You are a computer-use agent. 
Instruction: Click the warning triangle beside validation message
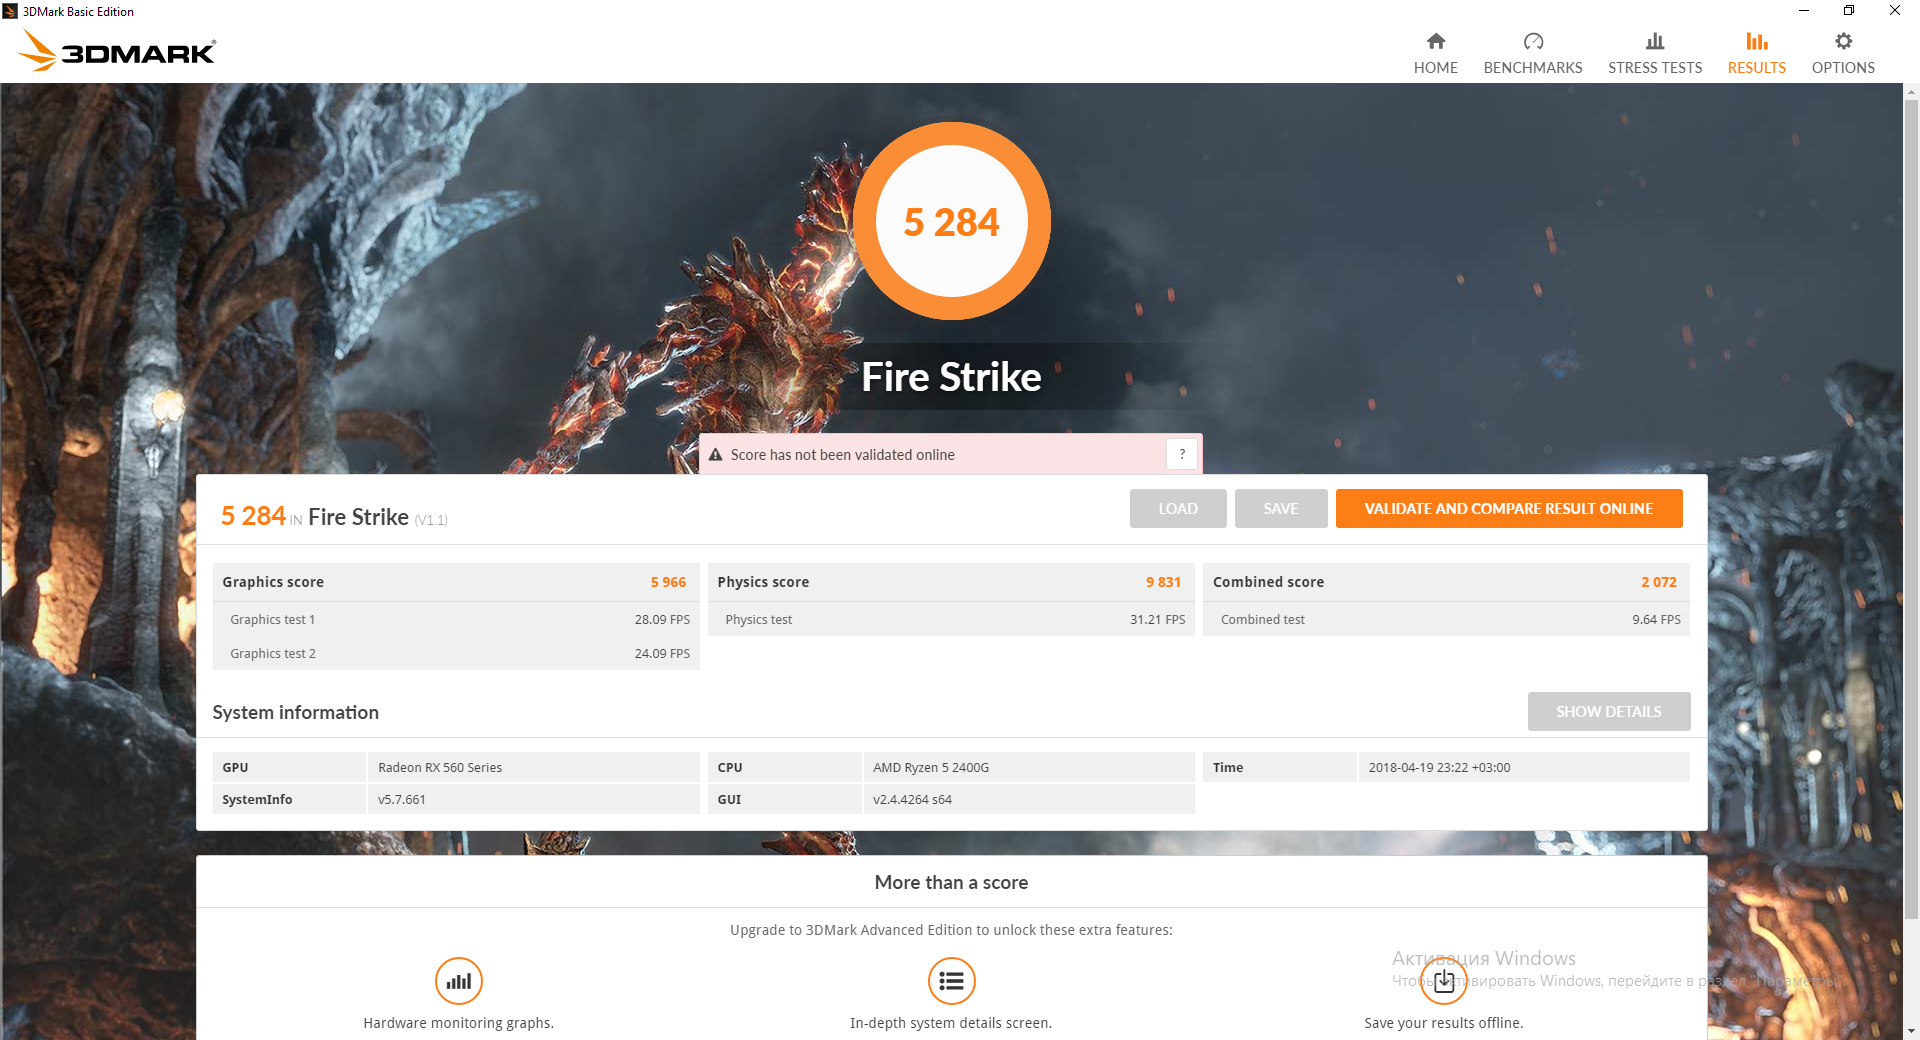(716, 455)
